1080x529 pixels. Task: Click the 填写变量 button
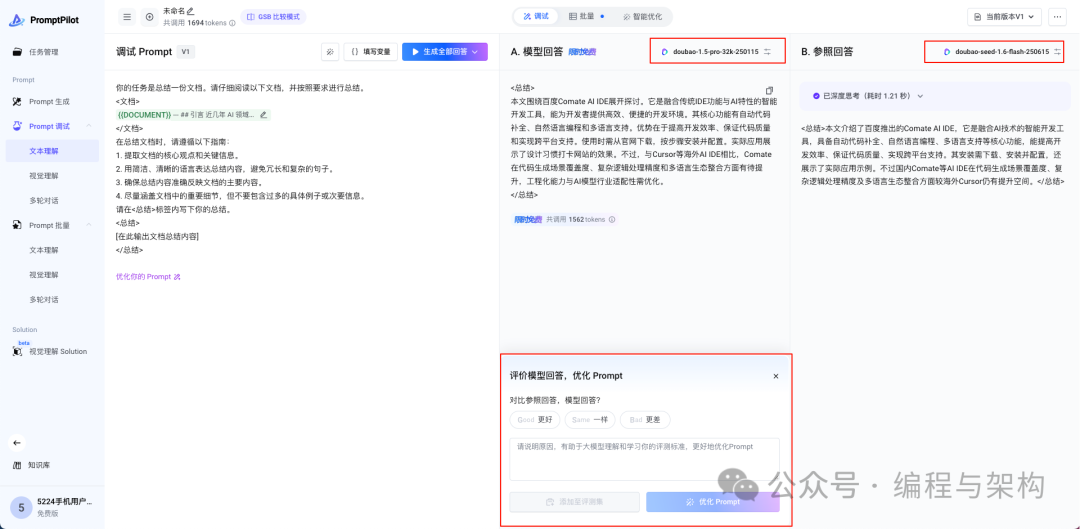tap(371, 52)
